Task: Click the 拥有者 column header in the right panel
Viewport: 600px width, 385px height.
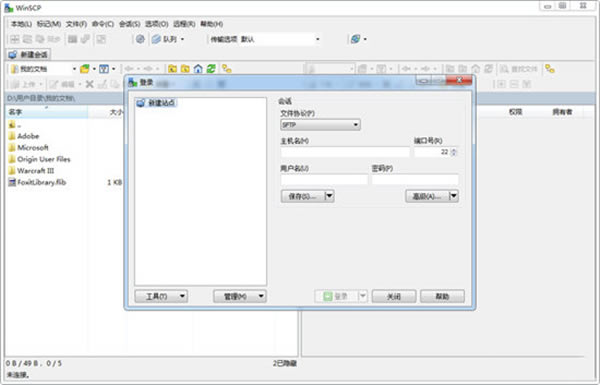Action: (x=562, y=112)
